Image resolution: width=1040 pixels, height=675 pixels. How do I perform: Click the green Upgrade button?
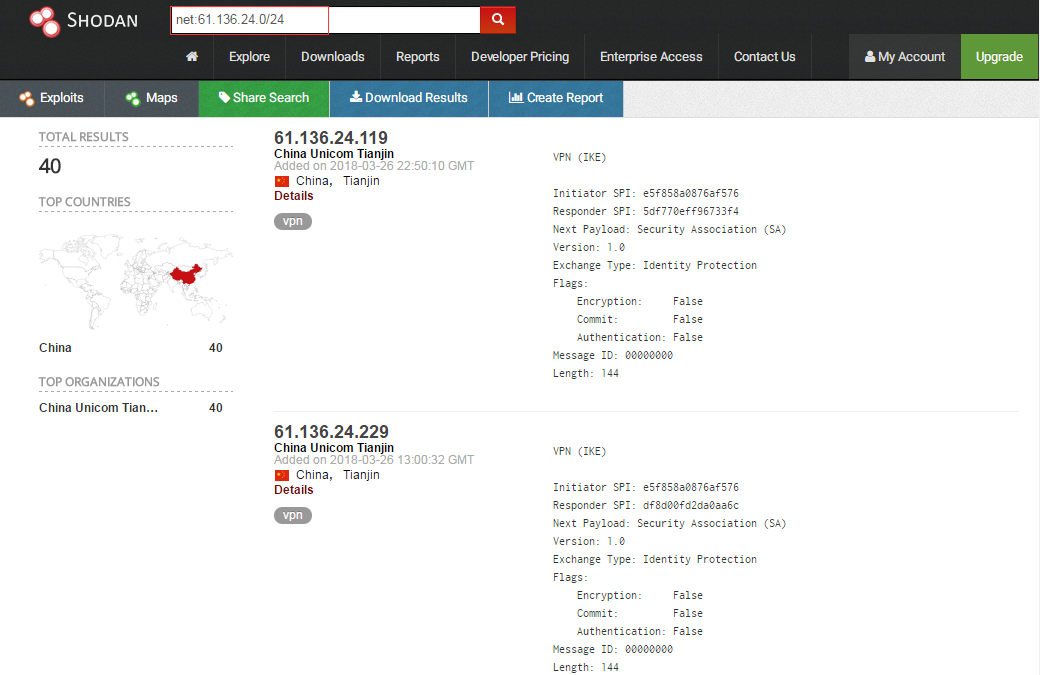(x=999, y=56)
